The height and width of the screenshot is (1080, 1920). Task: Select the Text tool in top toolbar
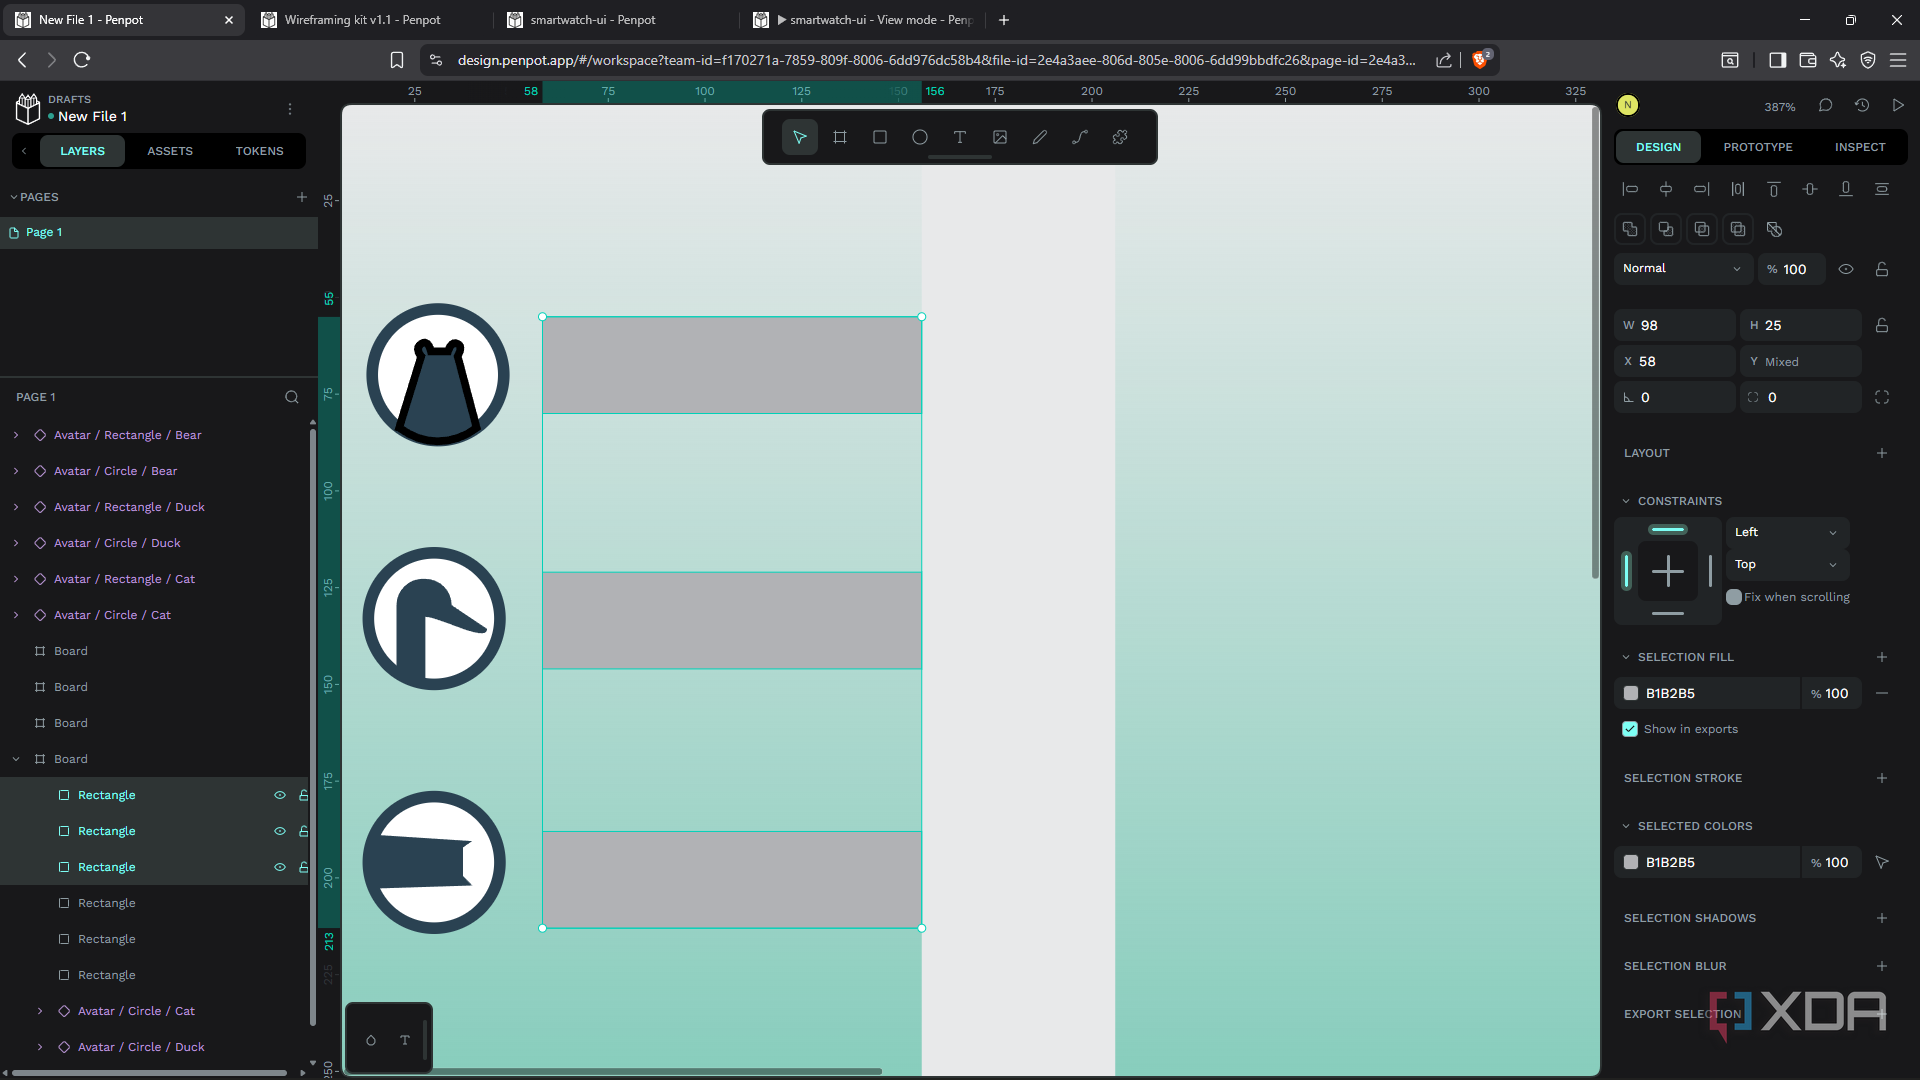960,137
